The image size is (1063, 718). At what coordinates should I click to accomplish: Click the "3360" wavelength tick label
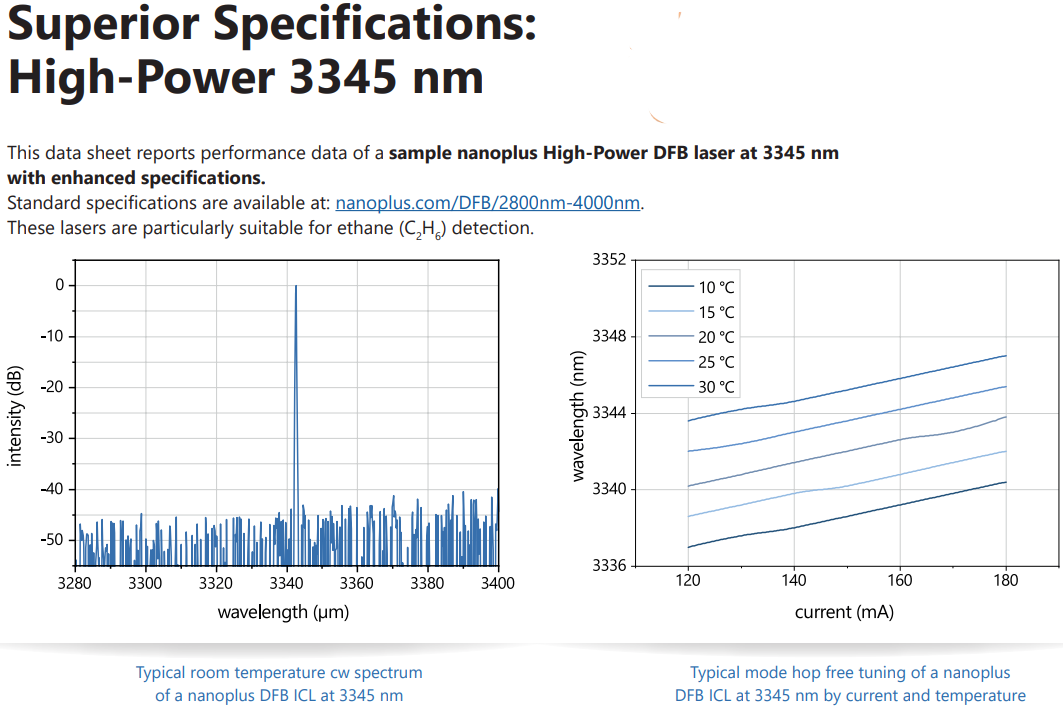coord(357,583)
